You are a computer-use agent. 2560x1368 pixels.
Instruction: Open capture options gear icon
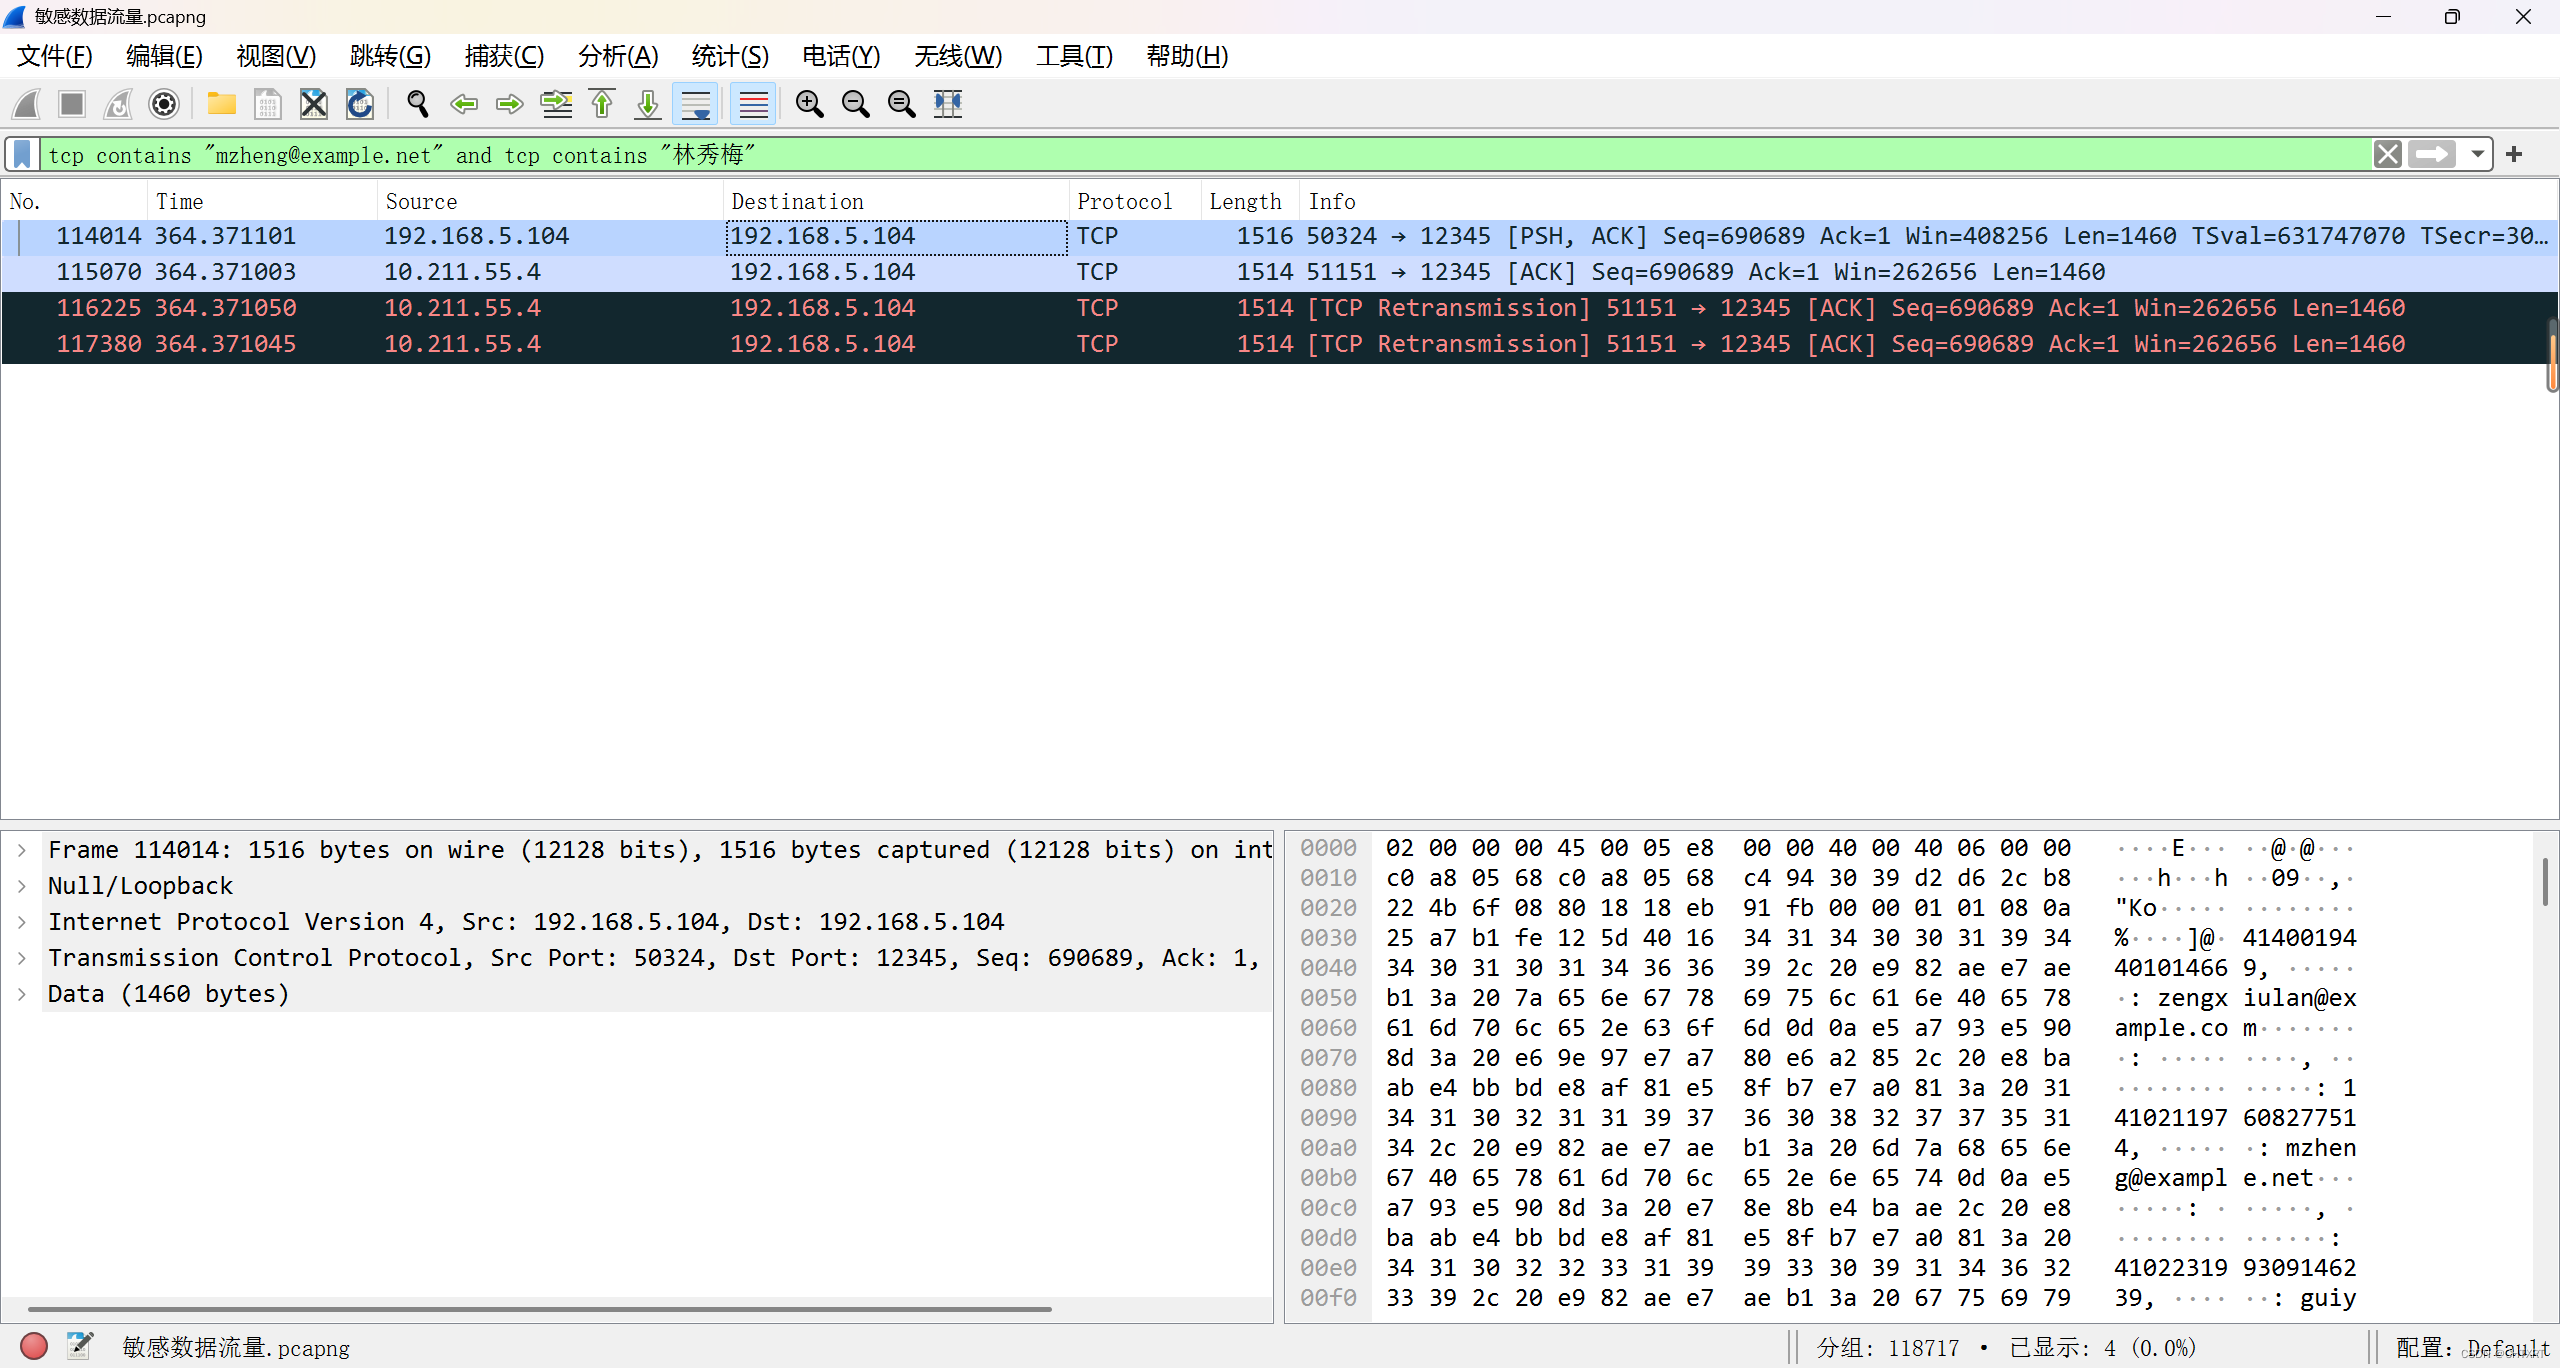pos(164,104)
